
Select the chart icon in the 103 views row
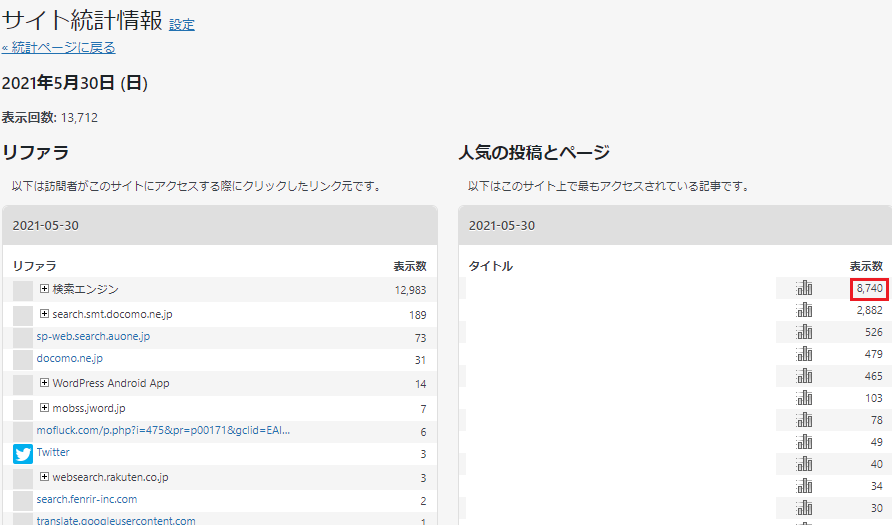804,399
